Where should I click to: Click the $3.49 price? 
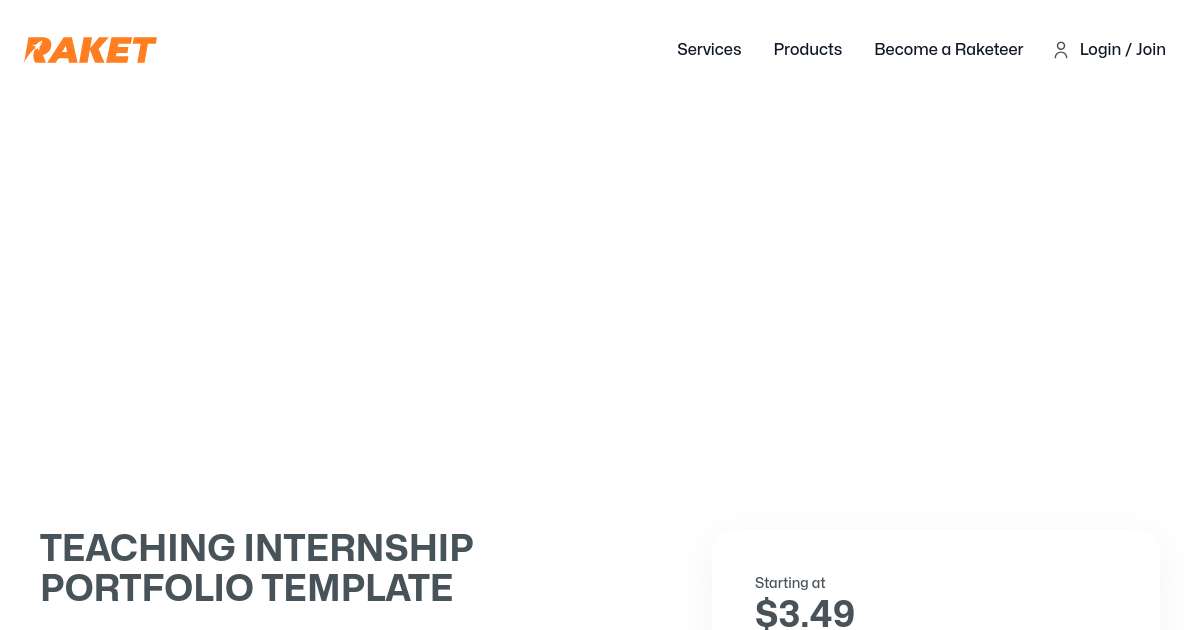[805, 613]
